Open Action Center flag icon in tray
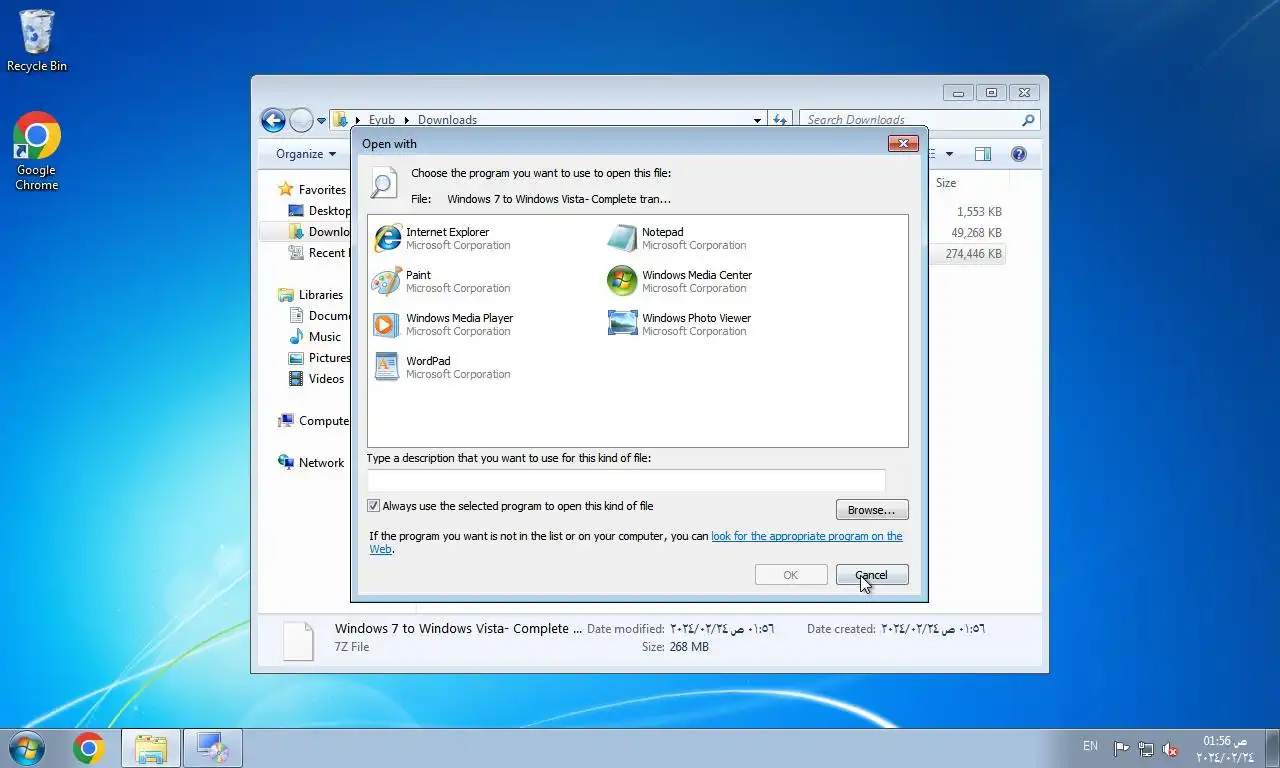Screen dimensions: 1280x768 1121,749
